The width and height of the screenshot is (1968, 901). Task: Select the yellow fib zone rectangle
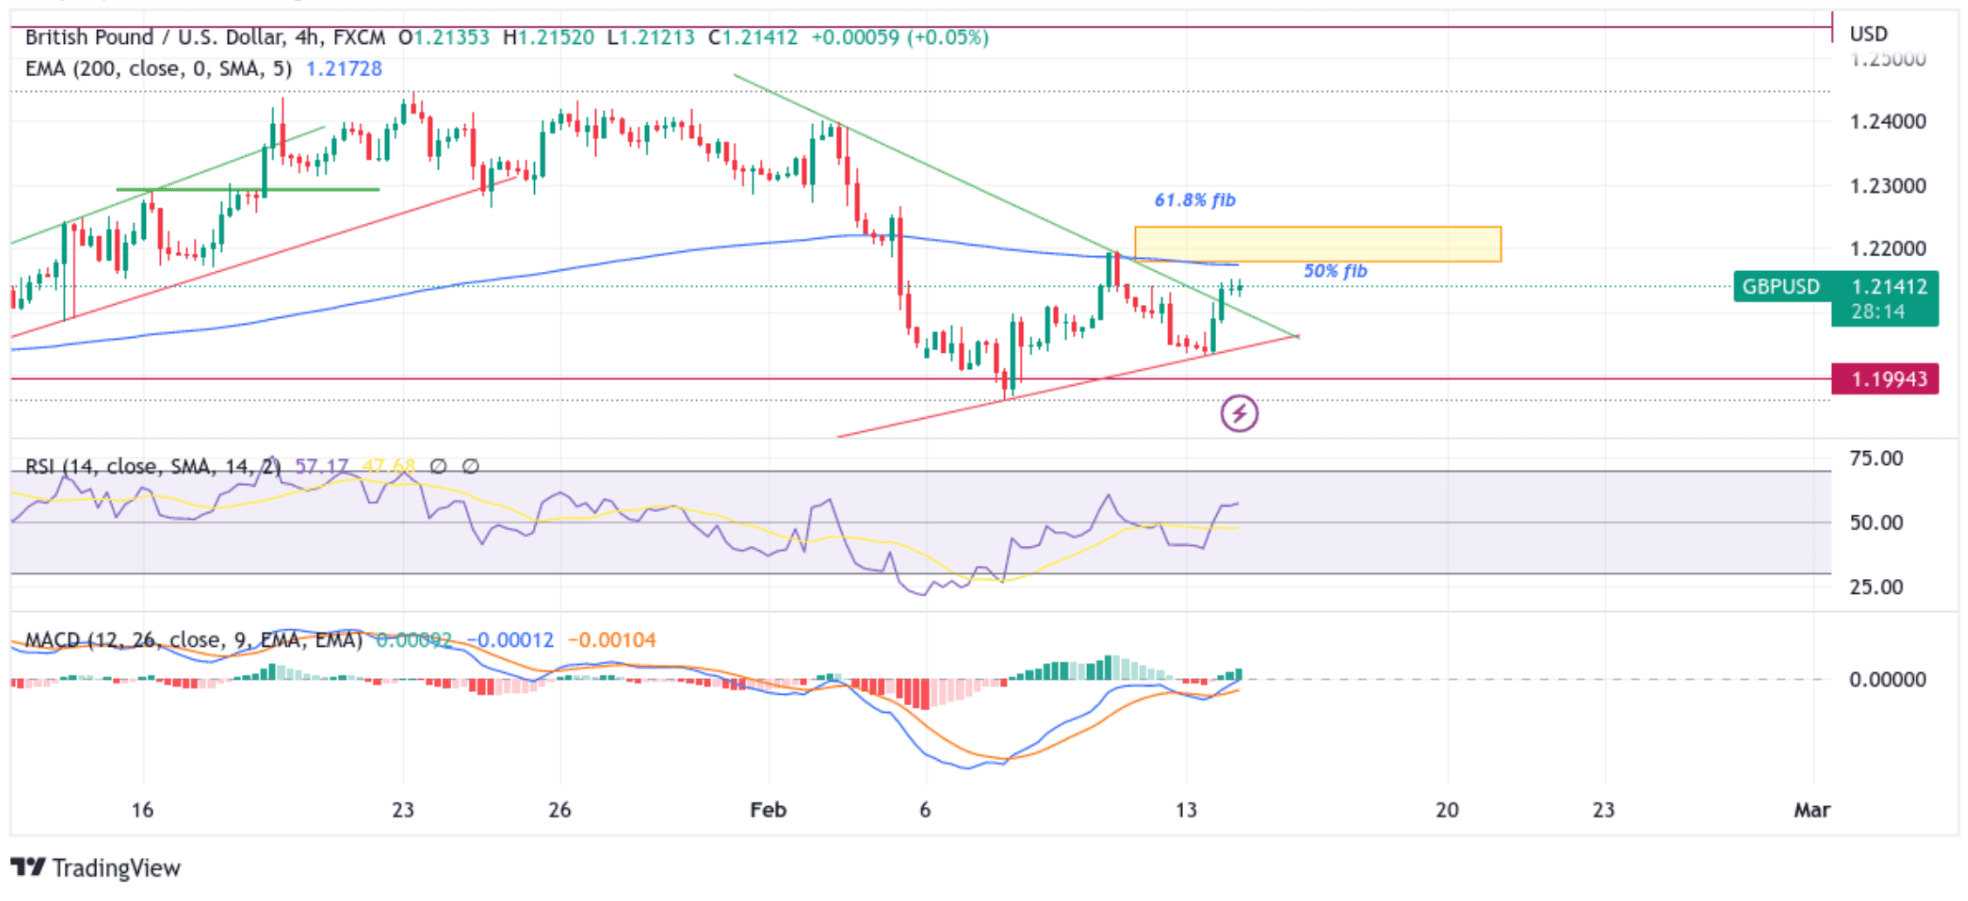coord(1318,244)
